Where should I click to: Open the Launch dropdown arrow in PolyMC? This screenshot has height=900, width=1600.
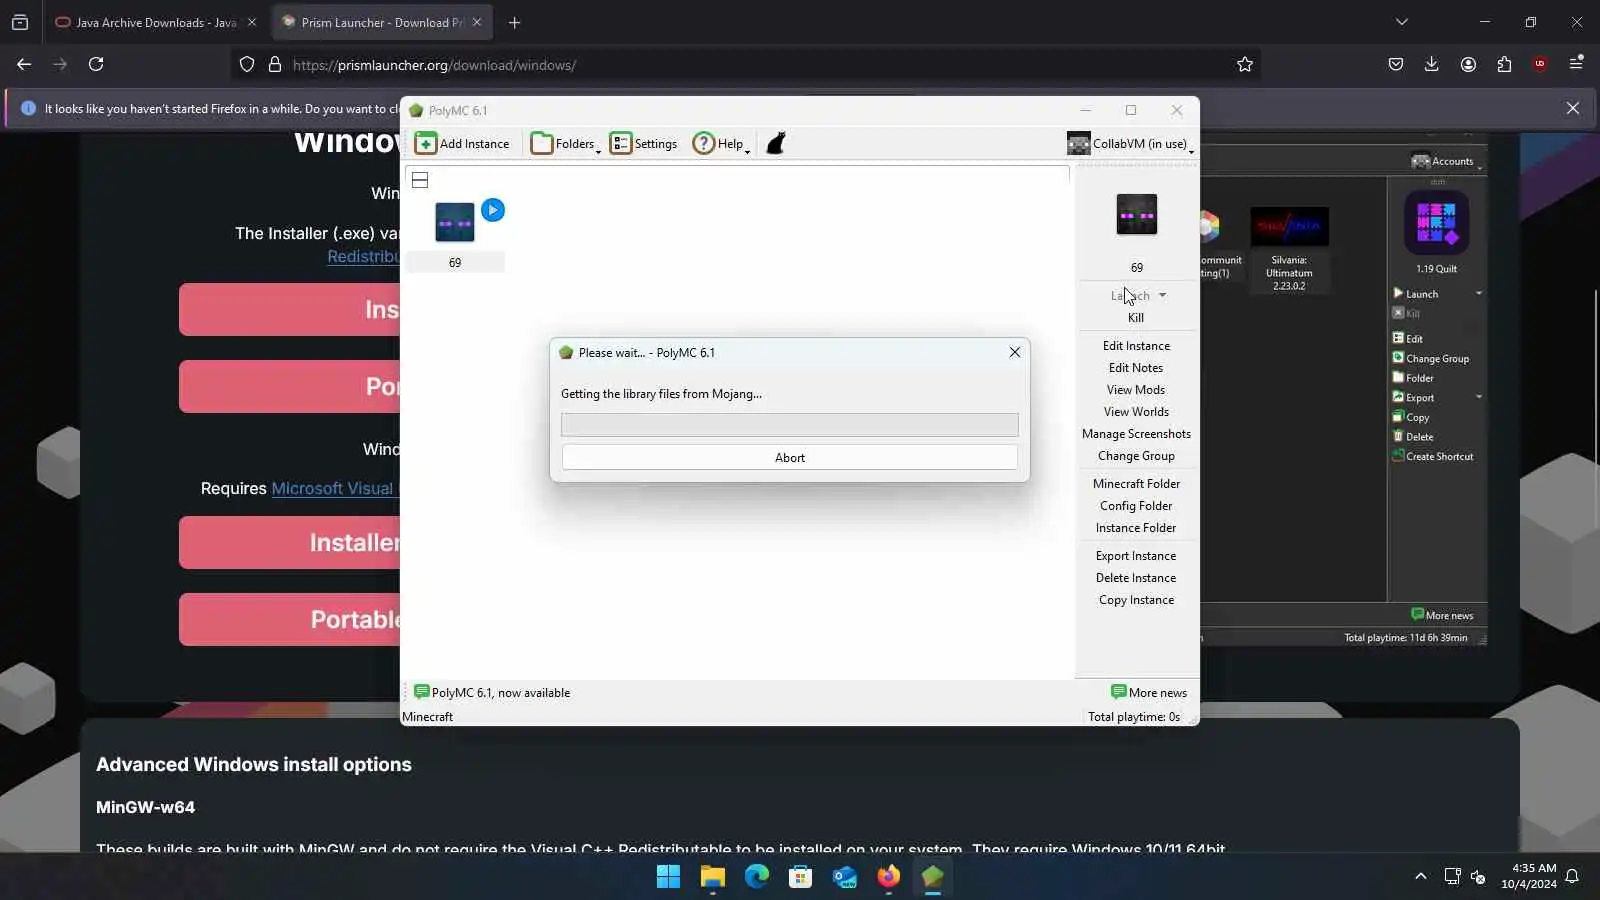point(1162,296)
